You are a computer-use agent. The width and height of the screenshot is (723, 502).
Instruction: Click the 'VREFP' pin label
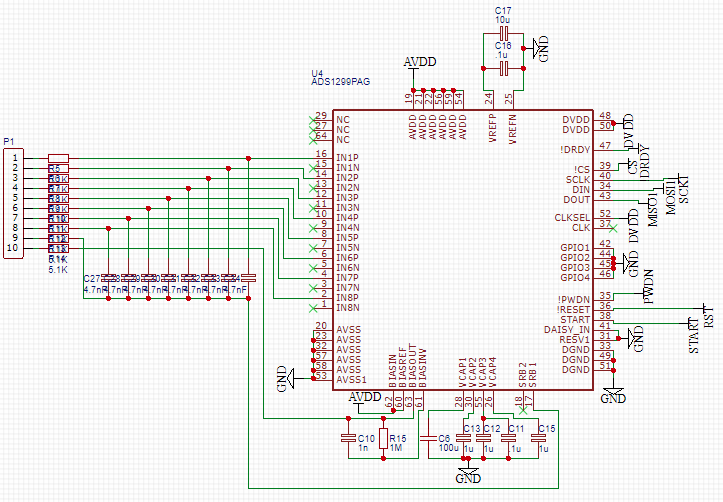click(x=492, y=128)
